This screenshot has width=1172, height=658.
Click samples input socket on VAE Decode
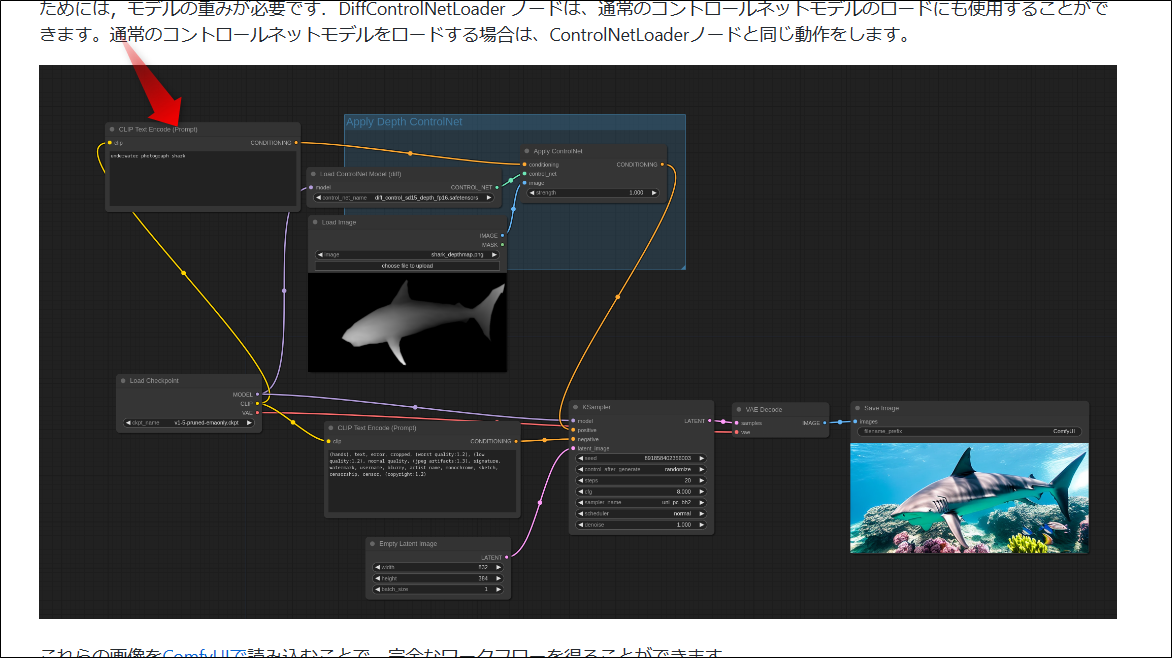click(737, 423)
